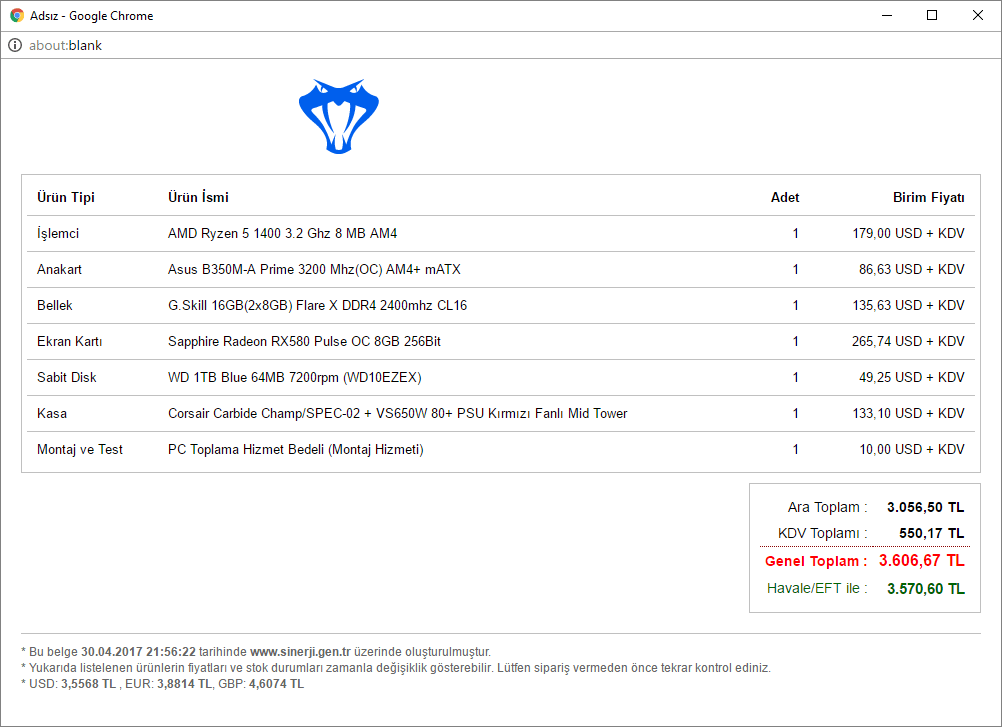The width and height of the screenshot is (1002, 727).
Task: Click the GBP rate 4,6074 TL
Action: pos(276,684)
